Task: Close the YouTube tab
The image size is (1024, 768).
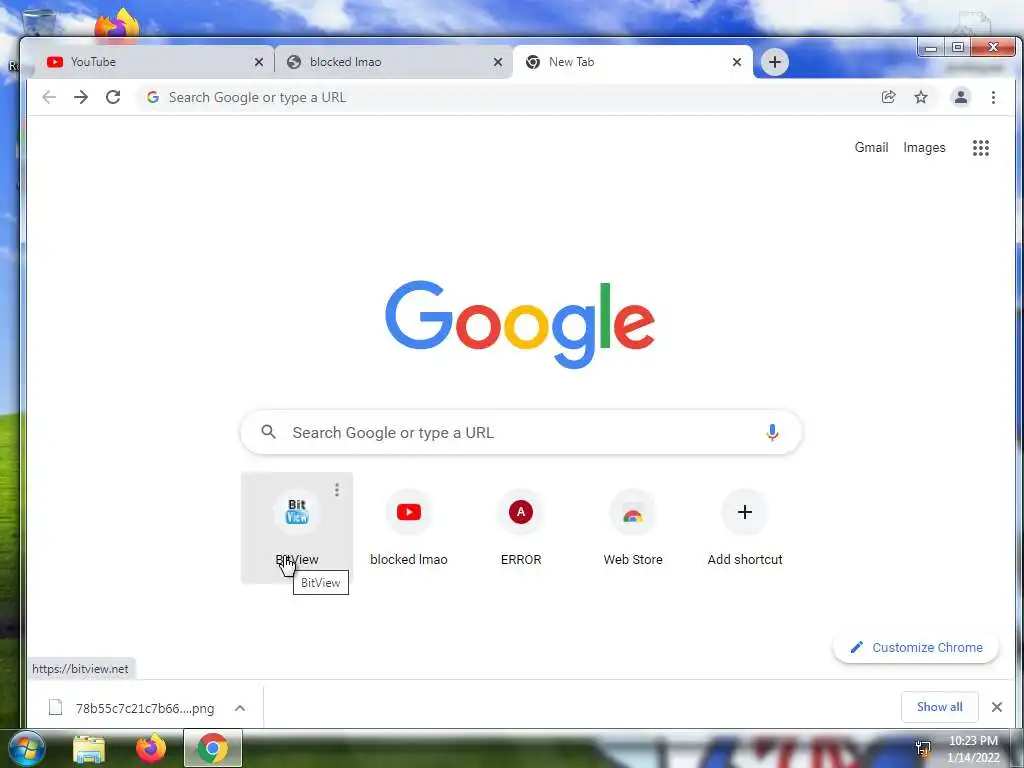Action: click(x=259, y=62)
